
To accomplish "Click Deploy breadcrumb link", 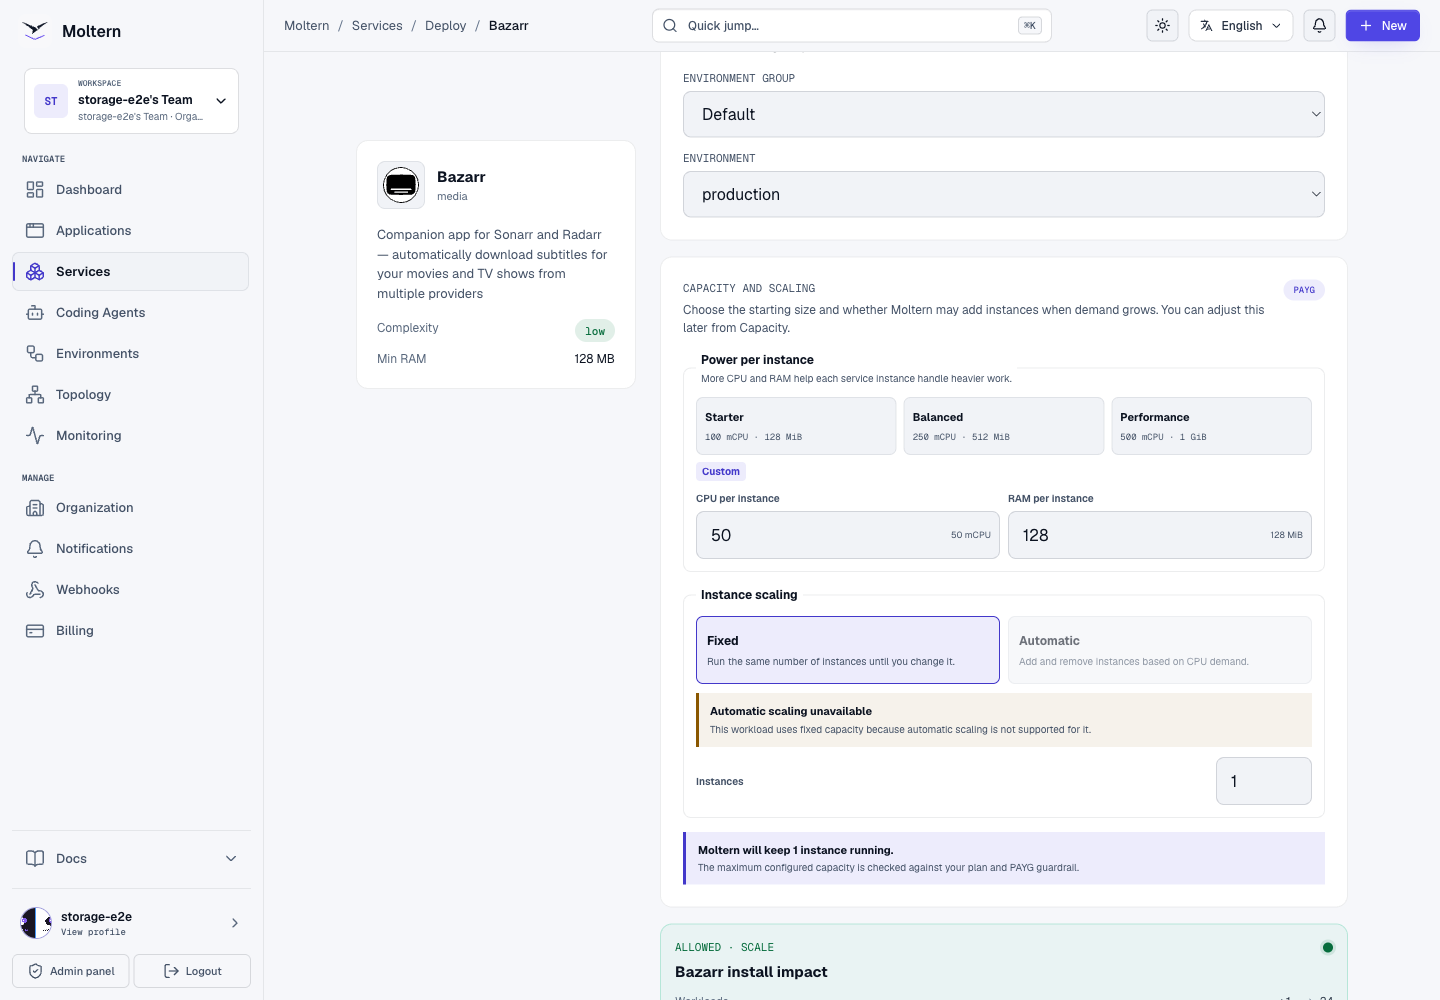I will (446, 26).
